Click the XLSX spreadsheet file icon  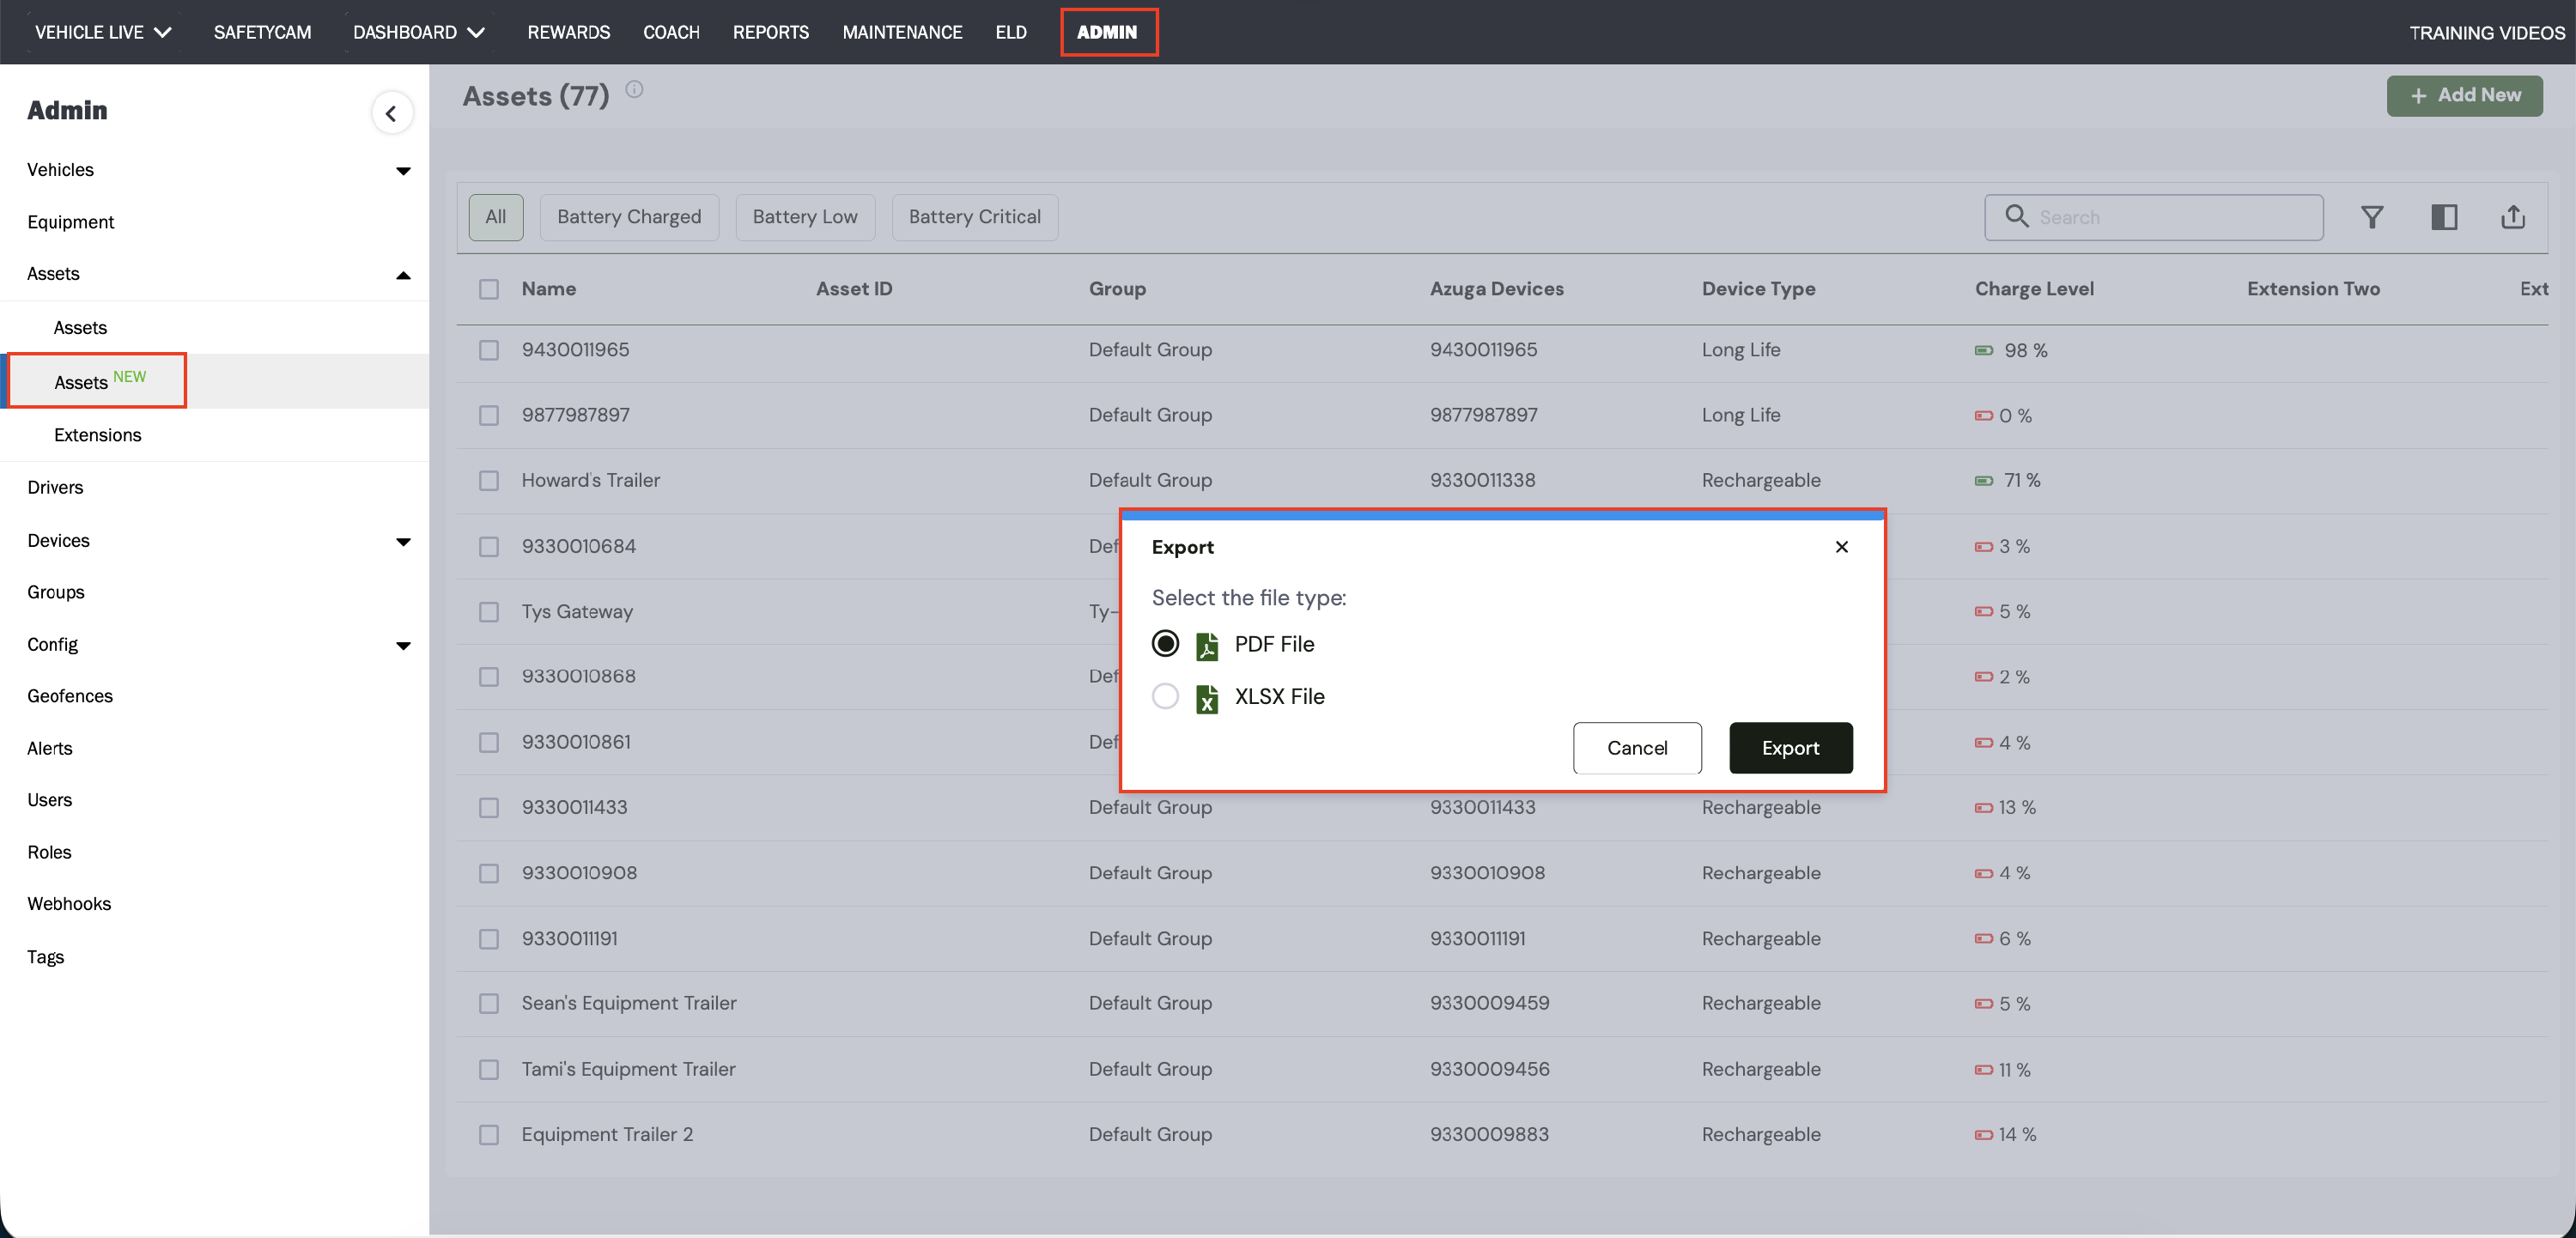1207,698
